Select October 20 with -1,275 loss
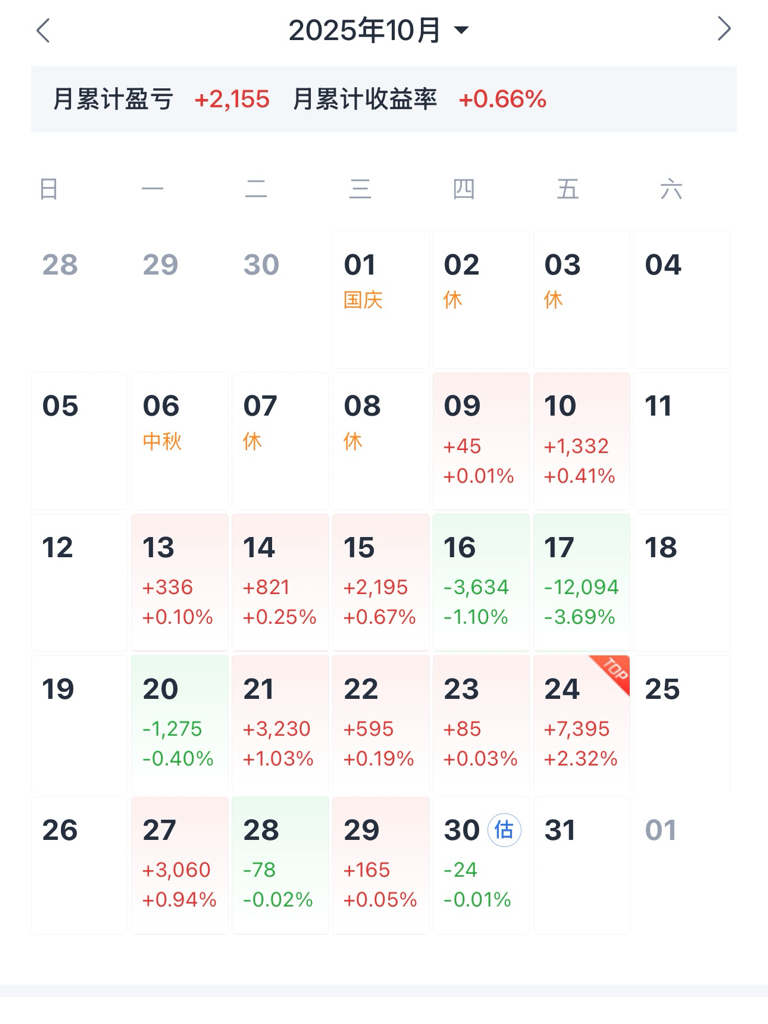768x1024 pixels. (179, 724)
